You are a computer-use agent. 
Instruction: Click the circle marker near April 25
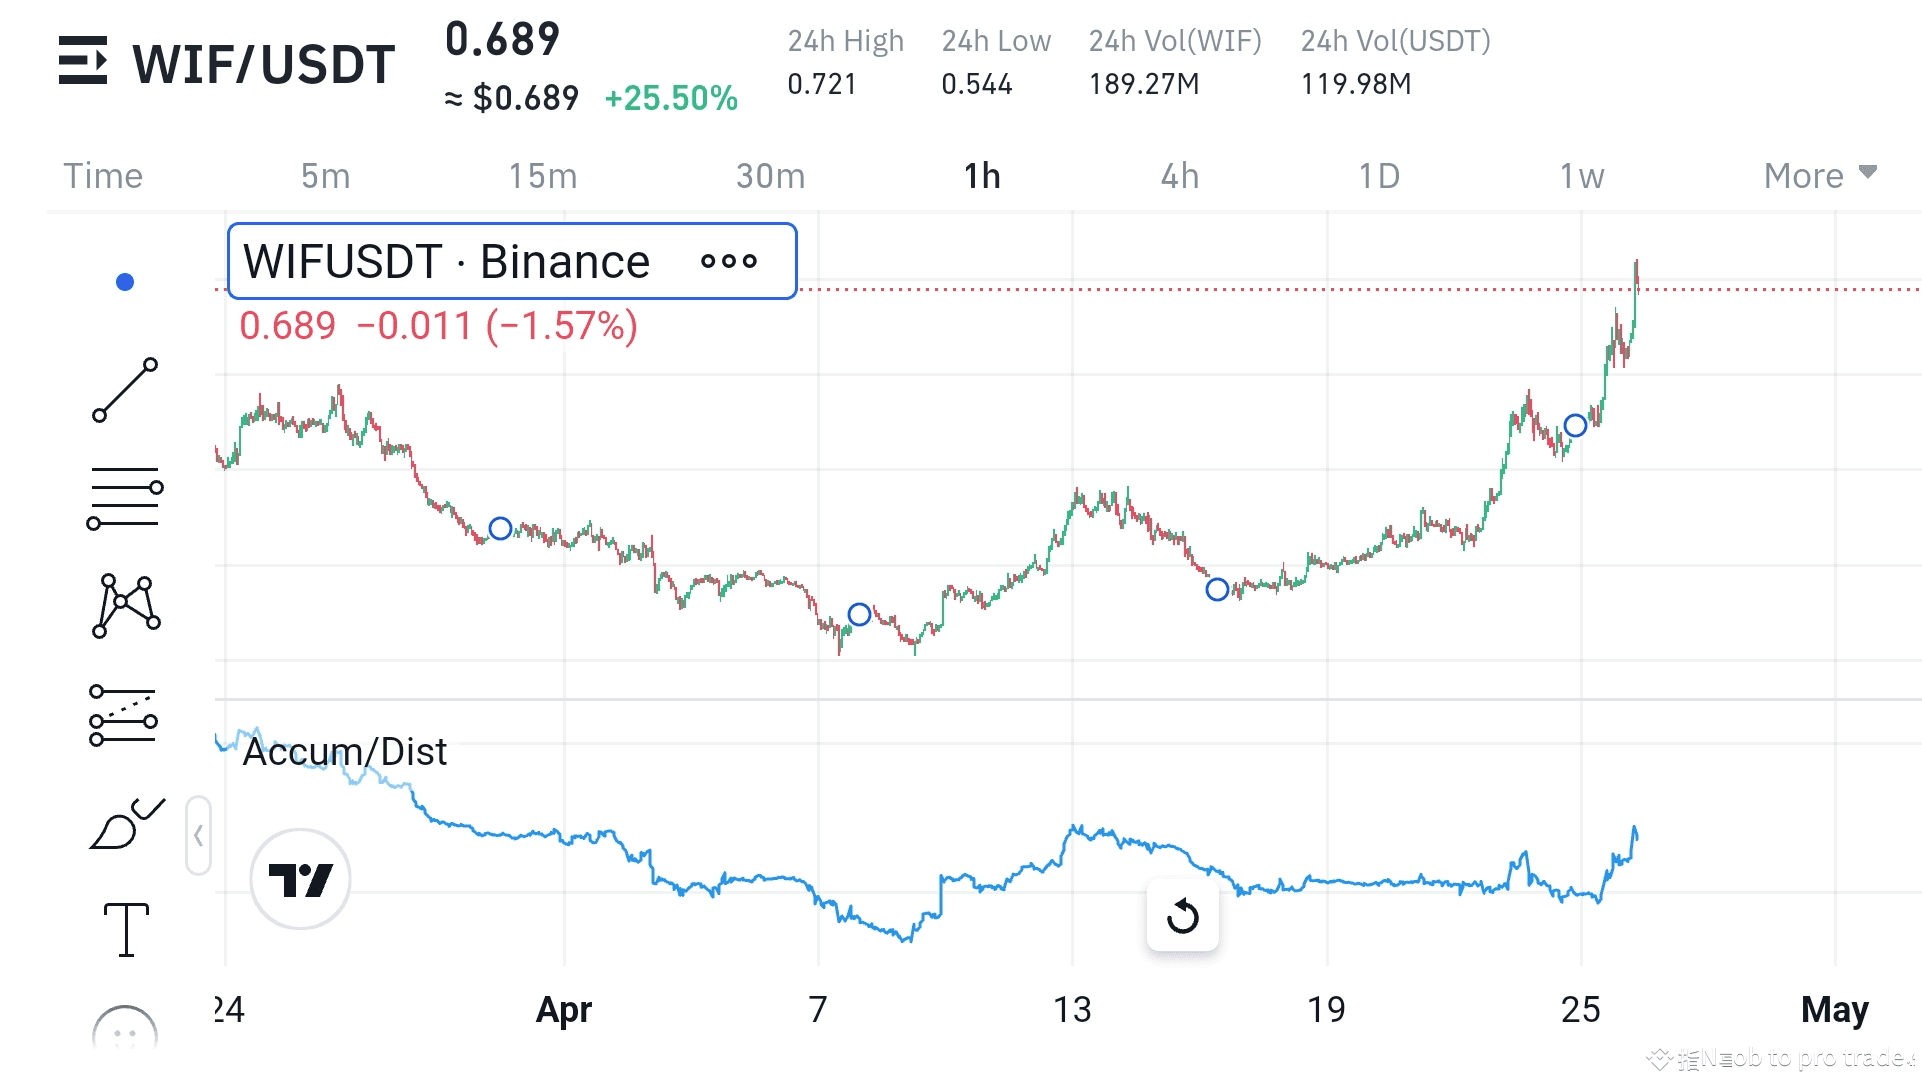[1575, 426]
